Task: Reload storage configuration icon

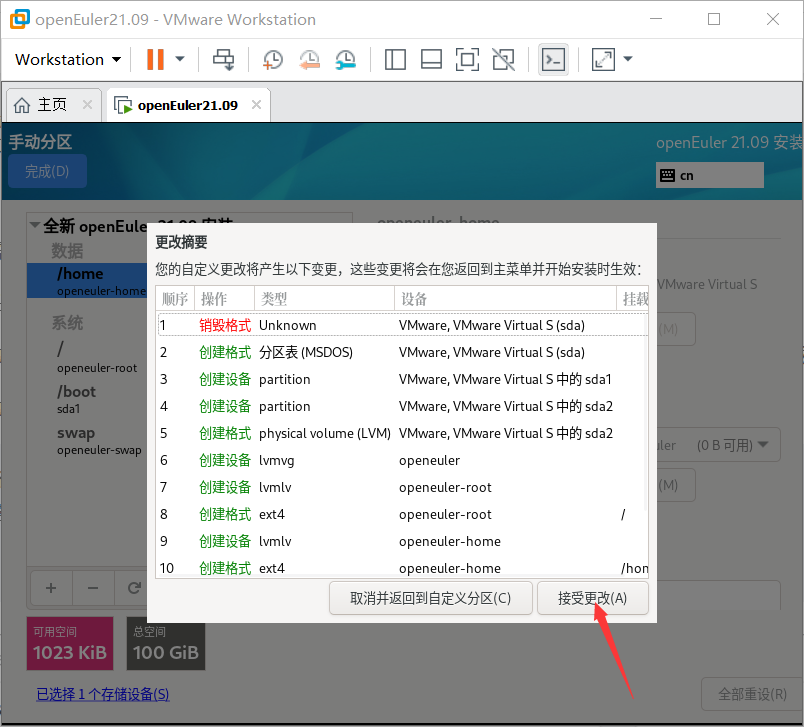Action: 133,588
